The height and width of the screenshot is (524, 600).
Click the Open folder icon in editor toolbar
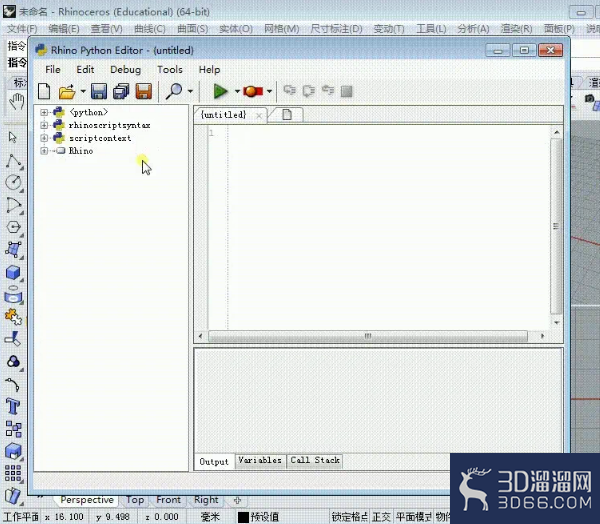[67, 92]
